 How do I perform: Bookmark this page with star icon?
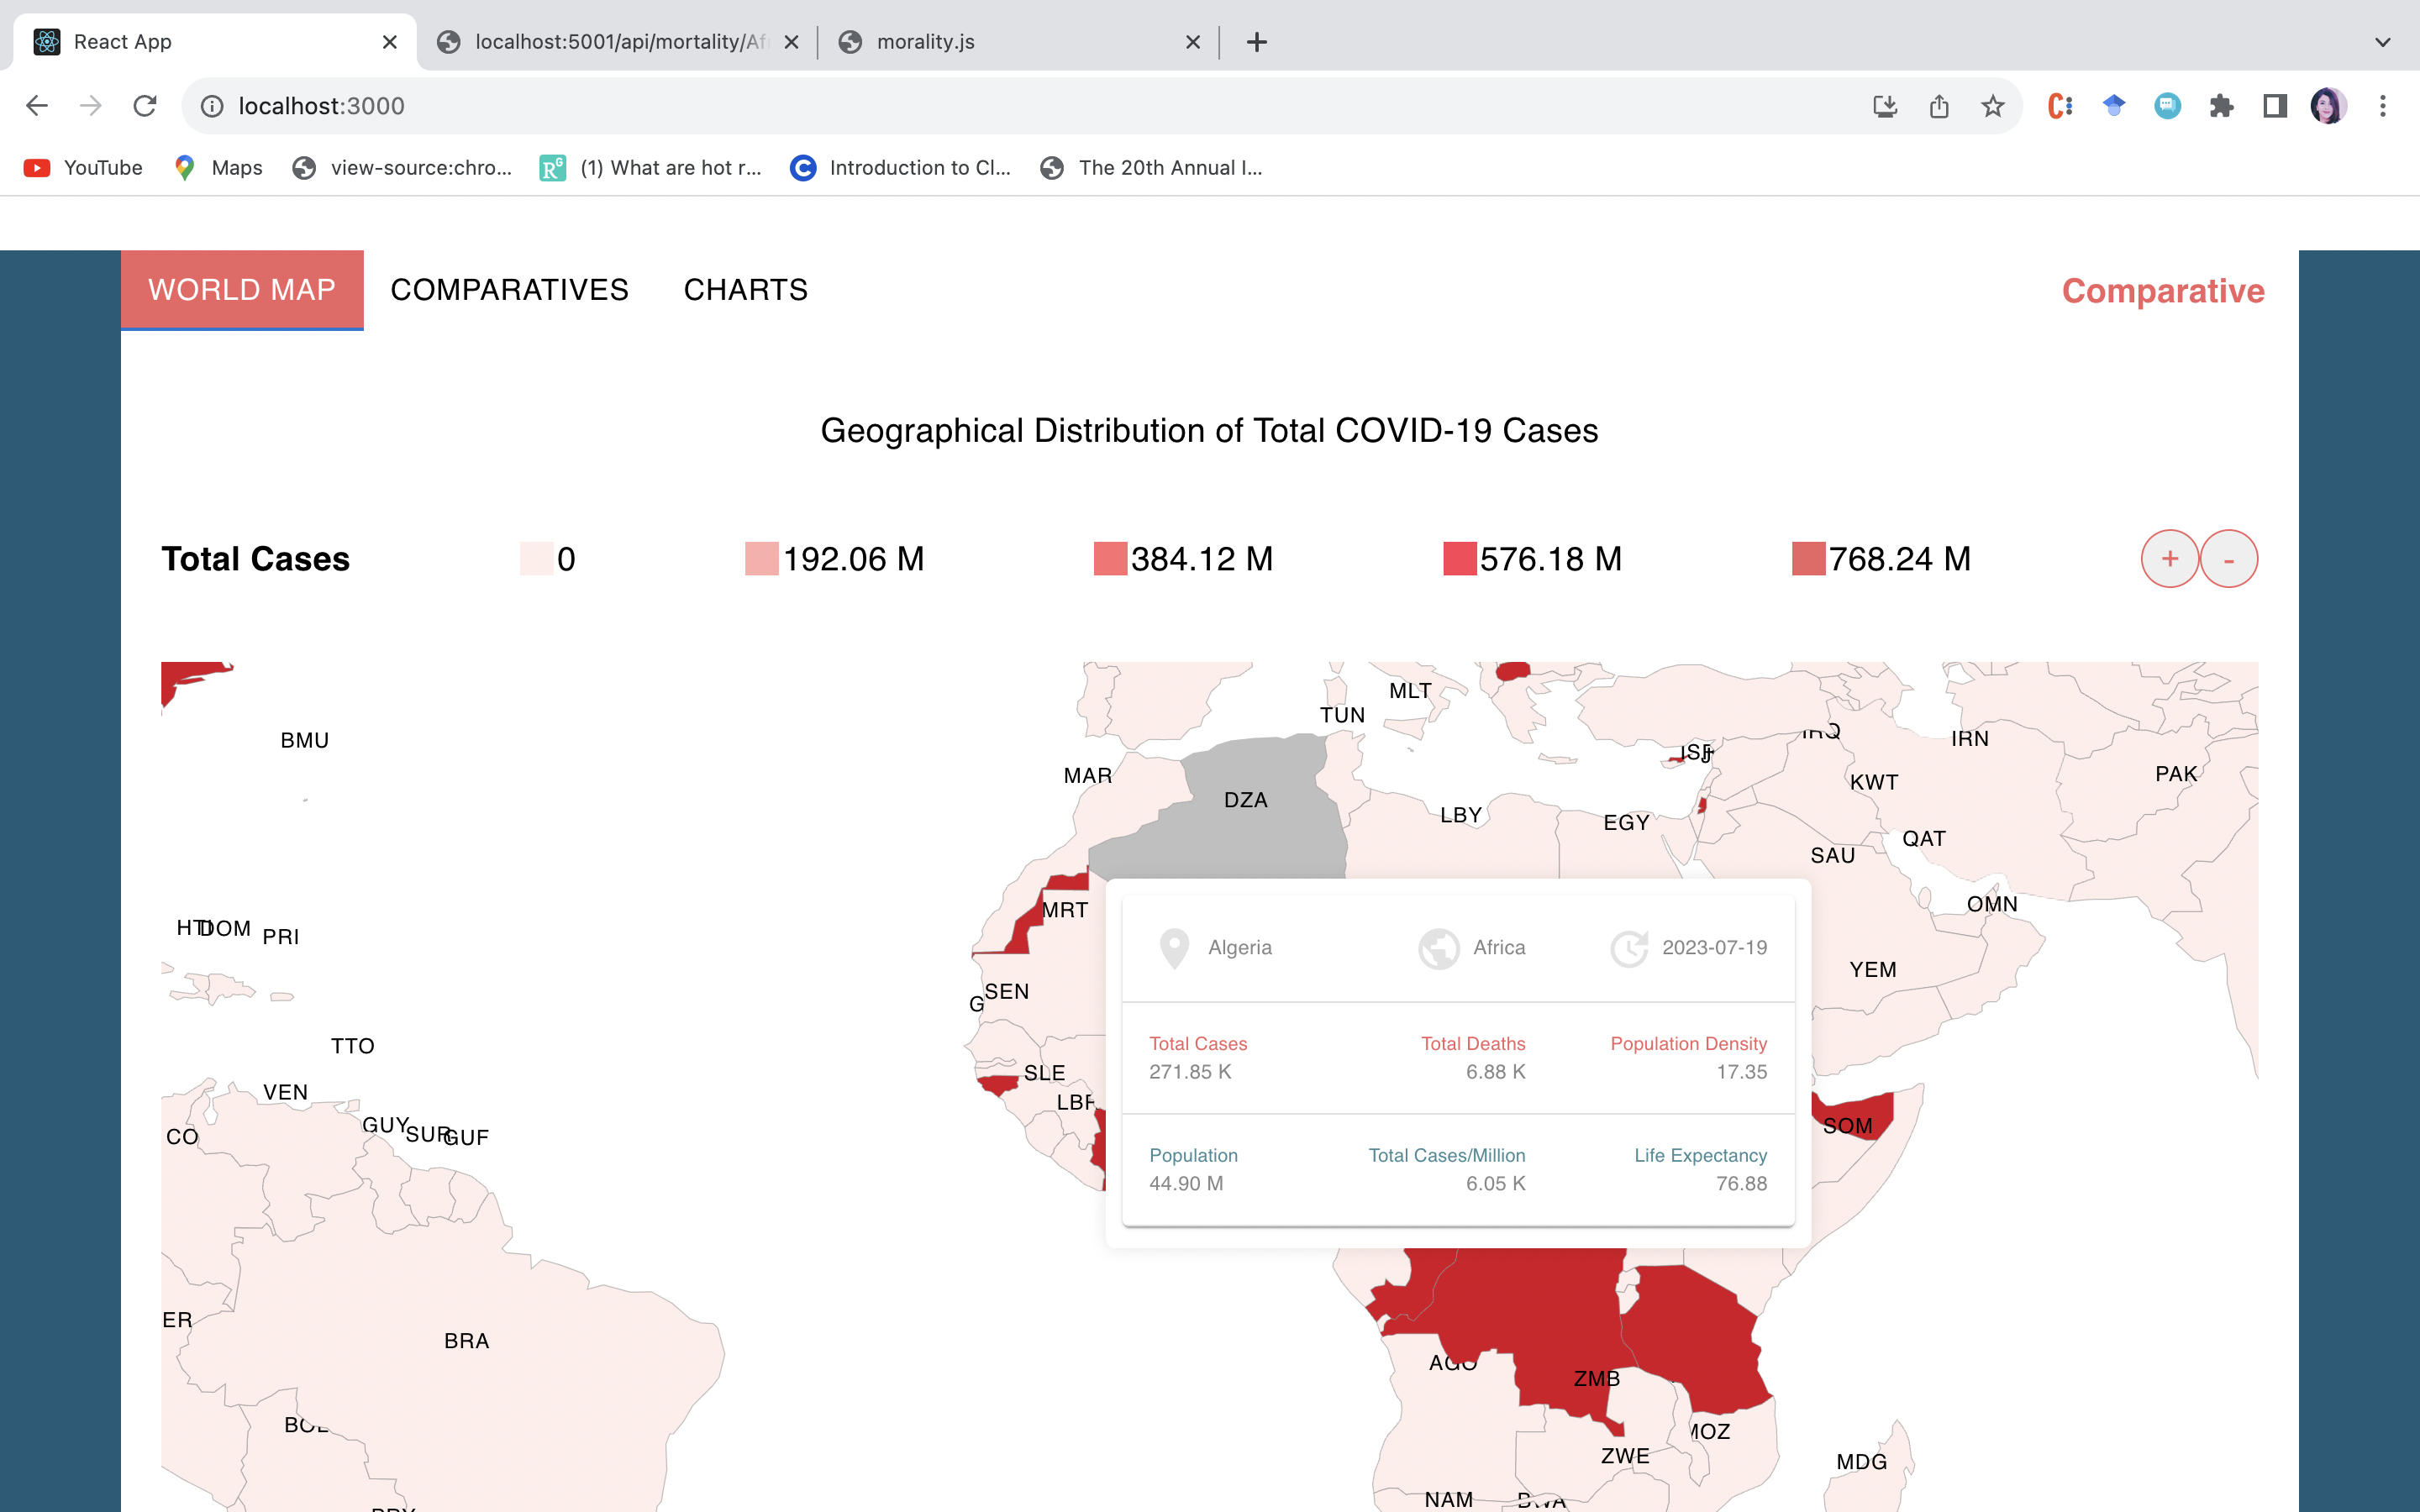(1992, 106)
